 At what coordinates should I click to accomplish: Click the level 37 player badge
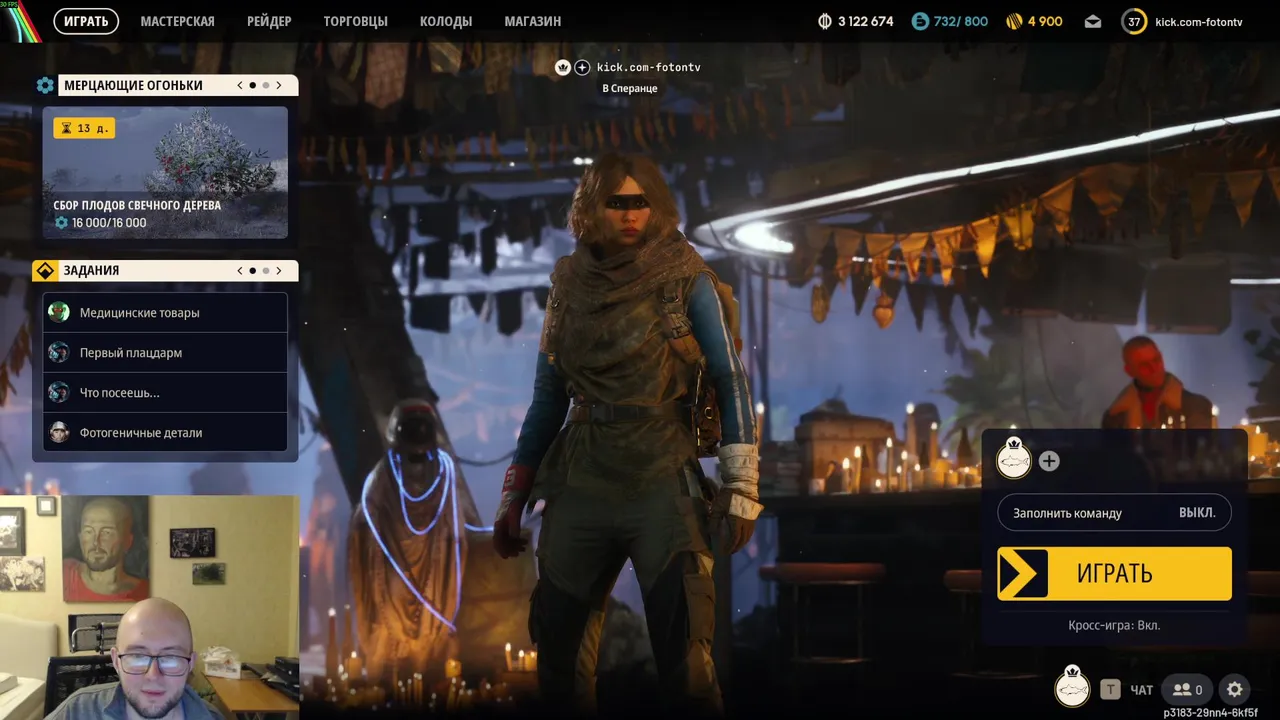(x=1133, y=21)
